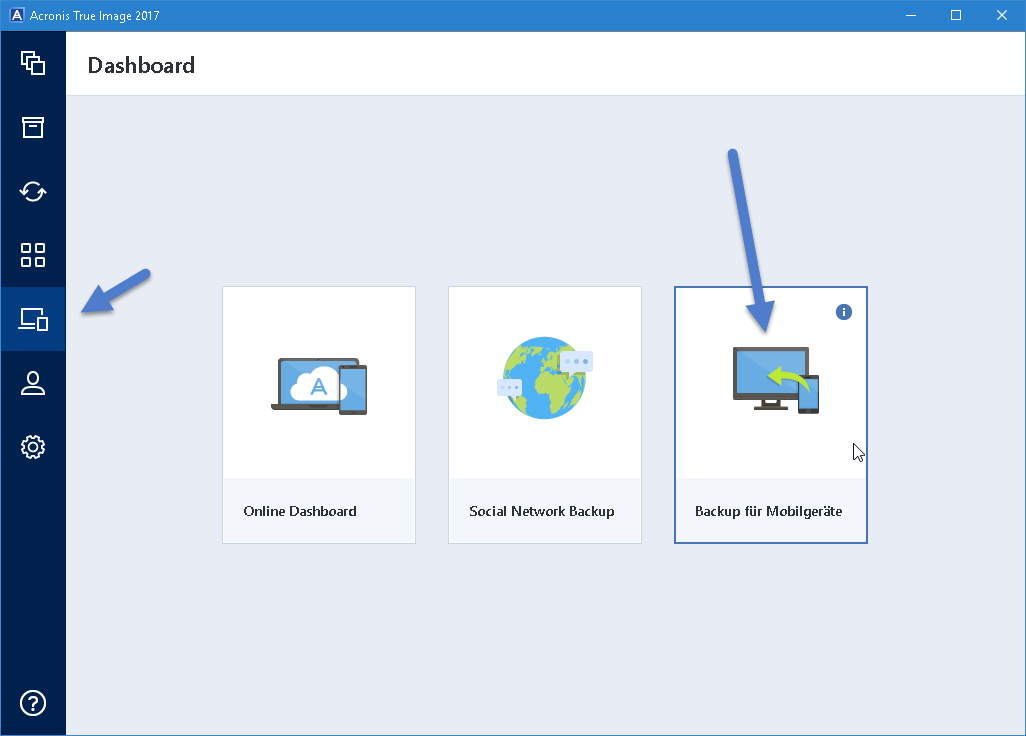Open Settings gear in the sidebar

pos(33,447)
